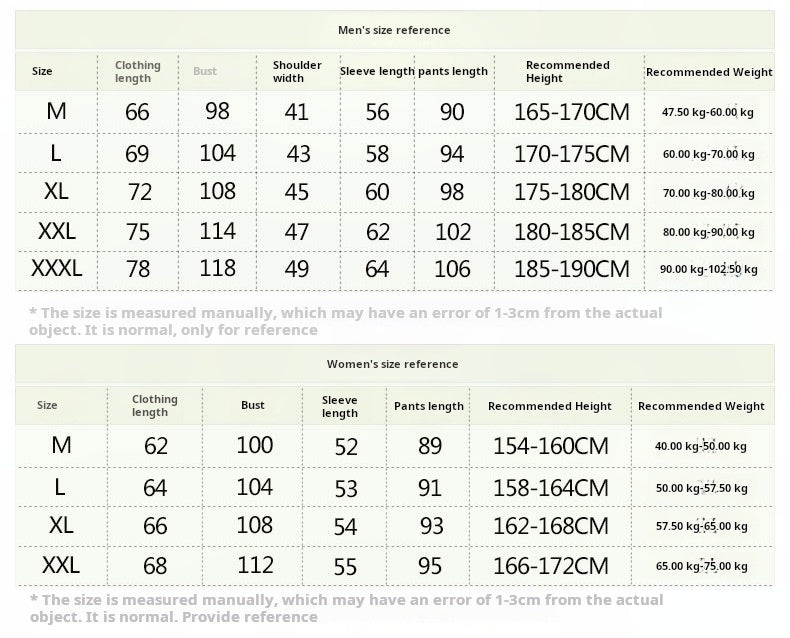Click the XXXL size row label
Image resolution: width=790 pixels, height=638 pixels.
pos(57,269)
